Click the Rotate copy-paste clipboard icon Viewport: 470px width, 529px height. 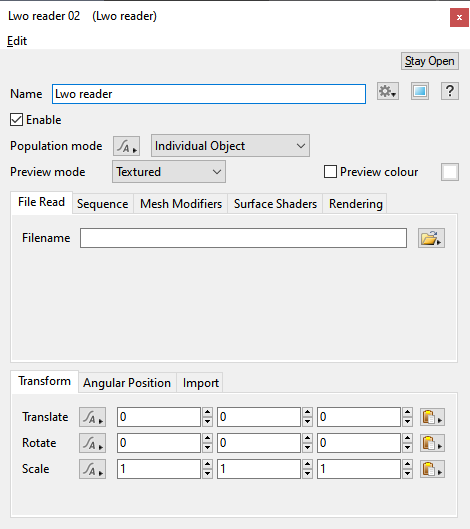432,443
